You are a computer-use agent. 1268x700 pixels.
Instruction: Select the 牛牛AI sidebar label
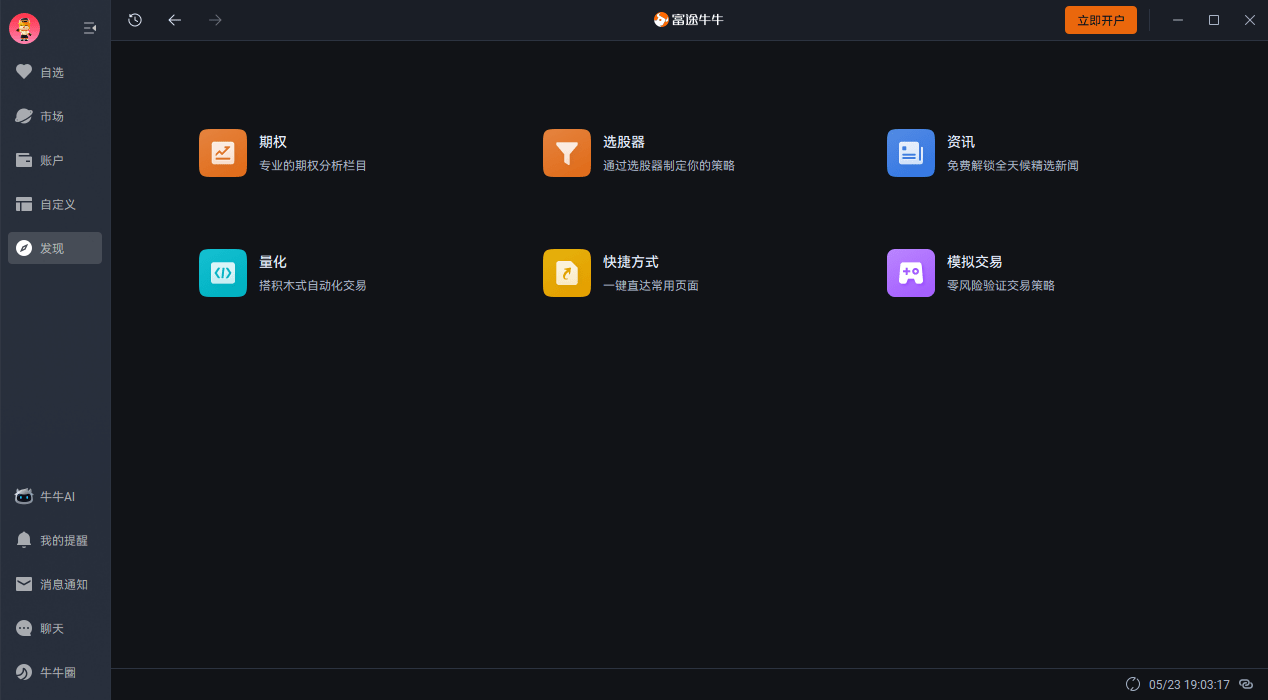click(x=58, y=496)
